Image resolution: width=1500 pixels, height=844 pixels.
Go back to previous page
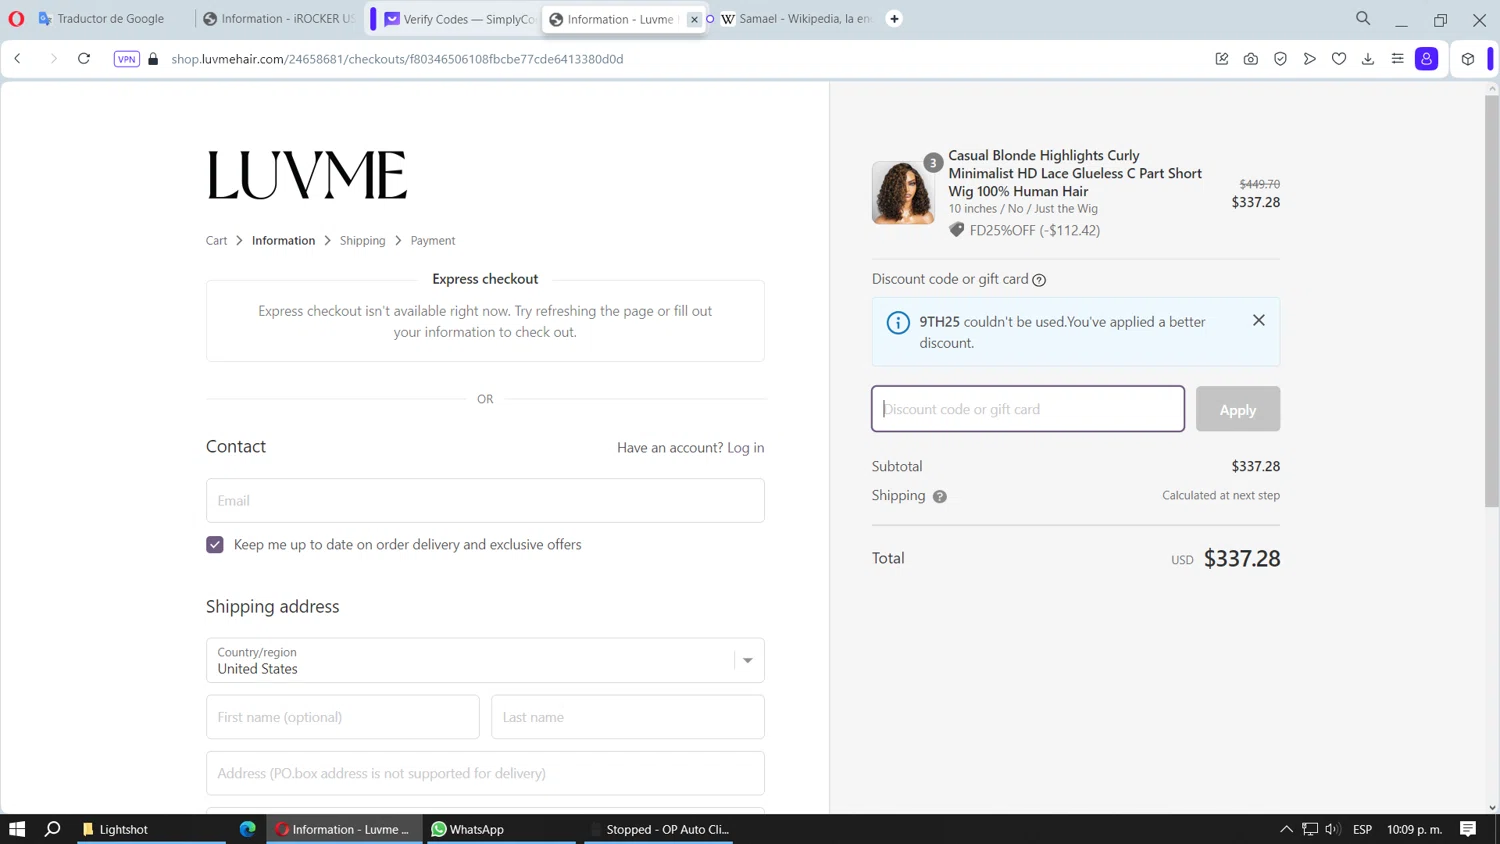[x=18, y=59]
